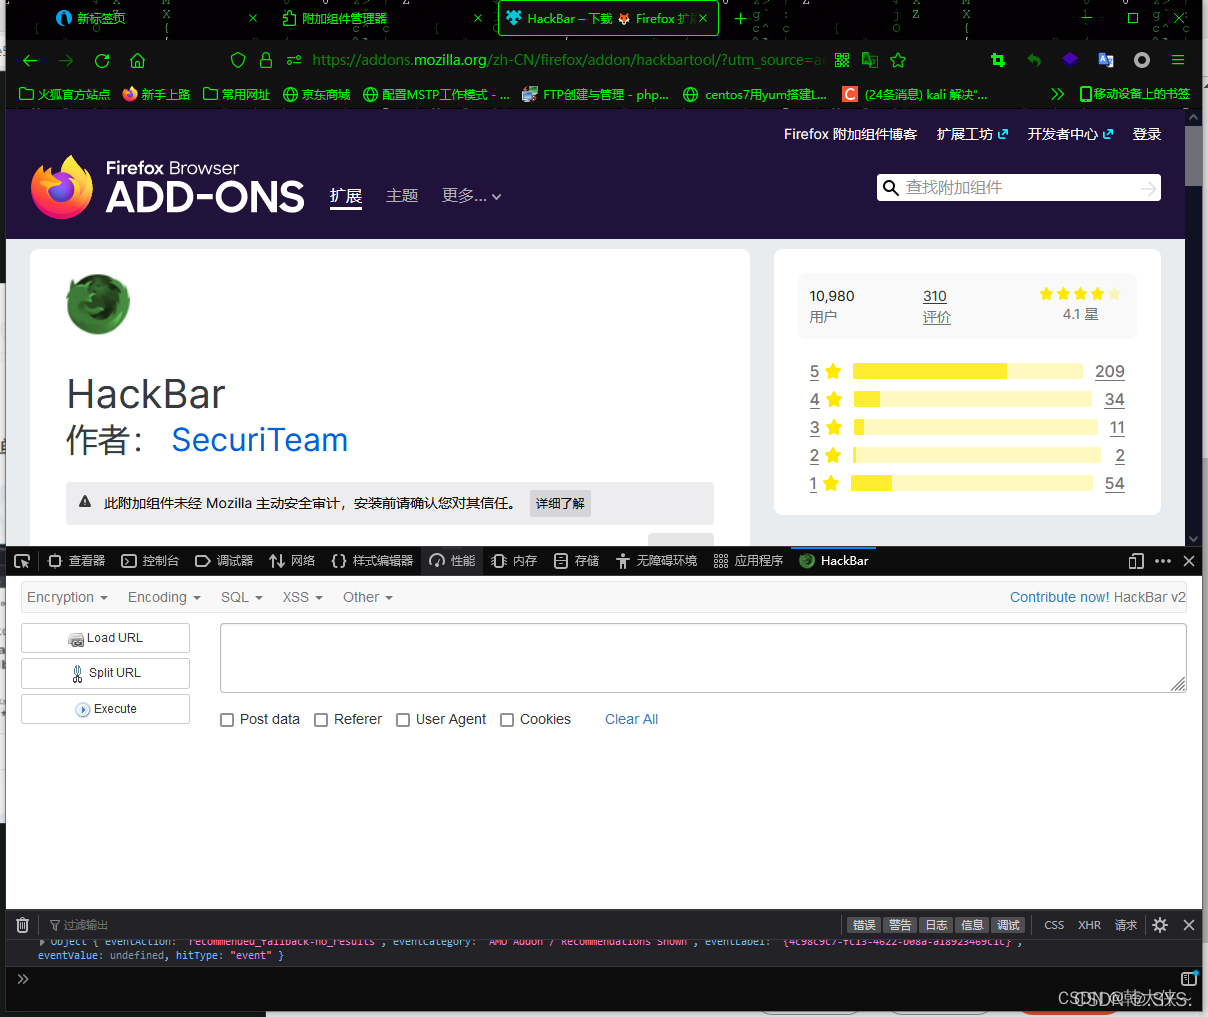Click the translate page icon in address bar
Image resolution: width=1208 pixels, height=1017 pixels.
point(870,60)
